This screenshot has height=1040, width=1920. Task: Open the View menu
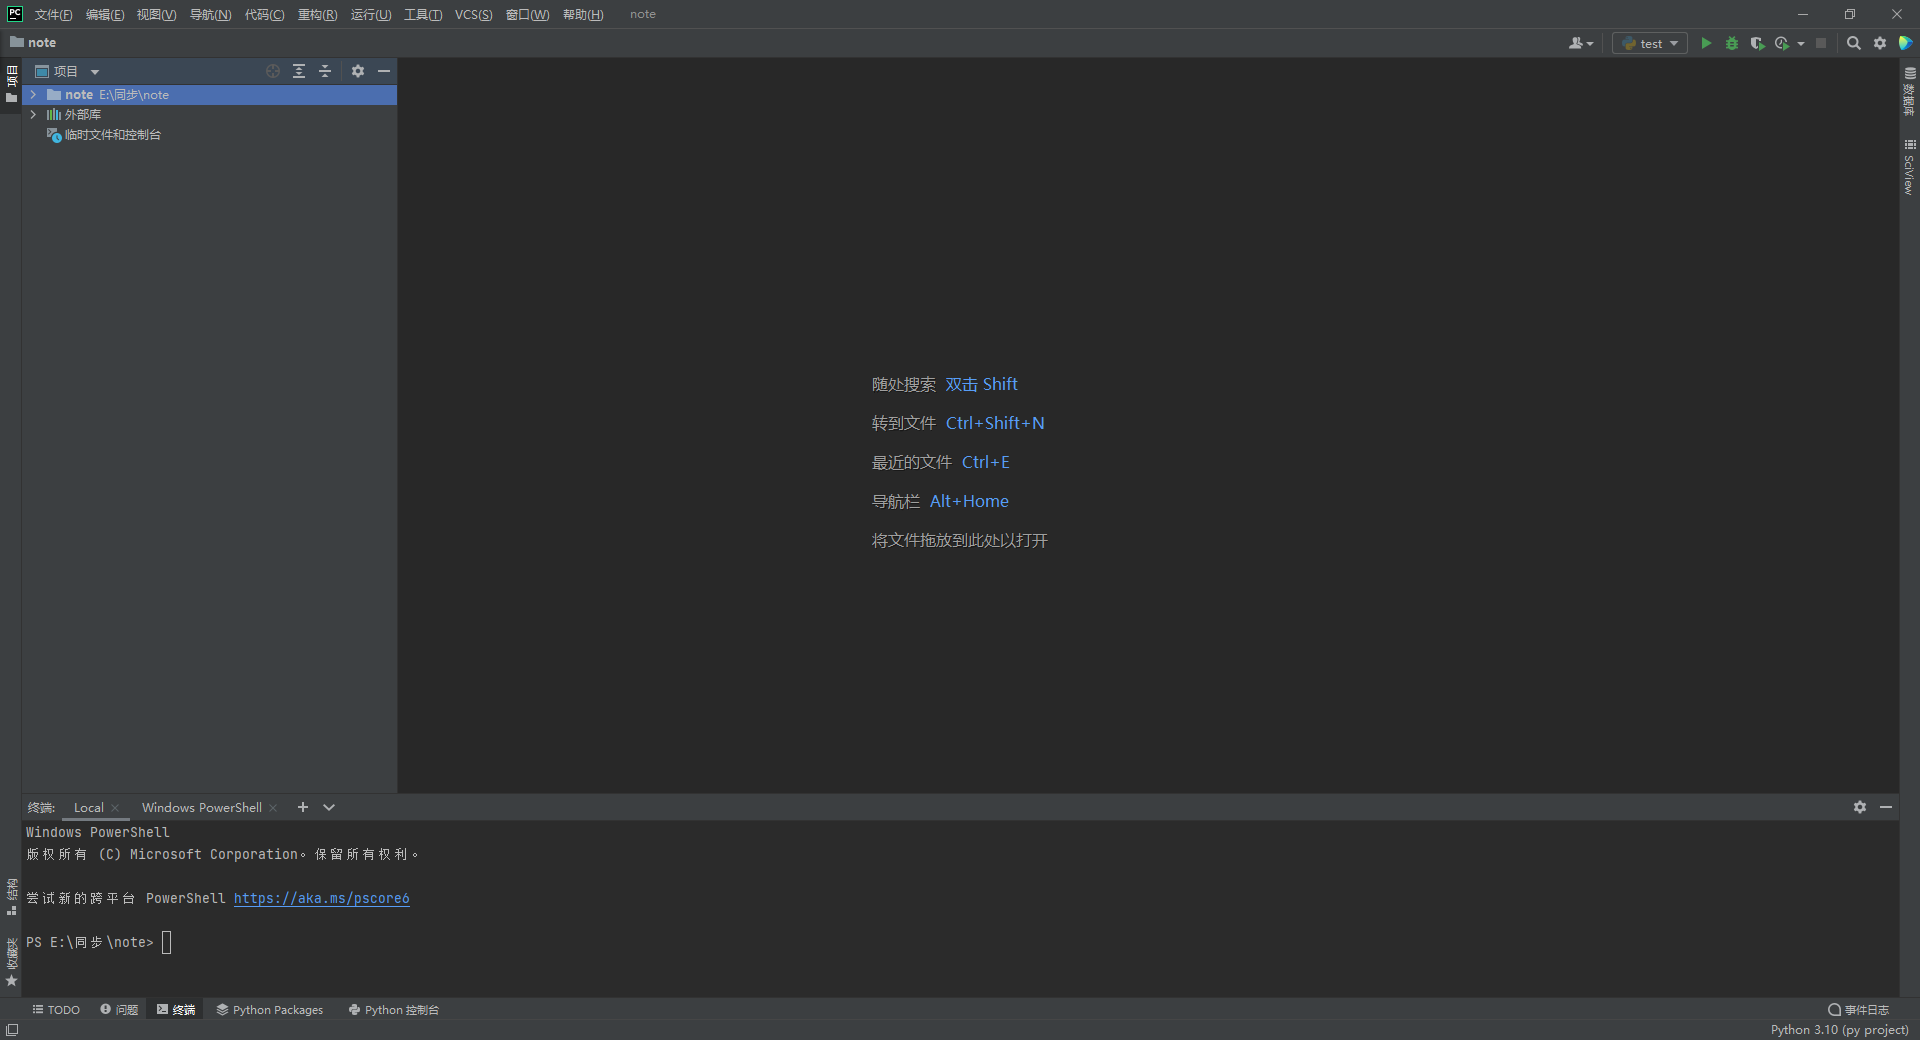point(156,14)
